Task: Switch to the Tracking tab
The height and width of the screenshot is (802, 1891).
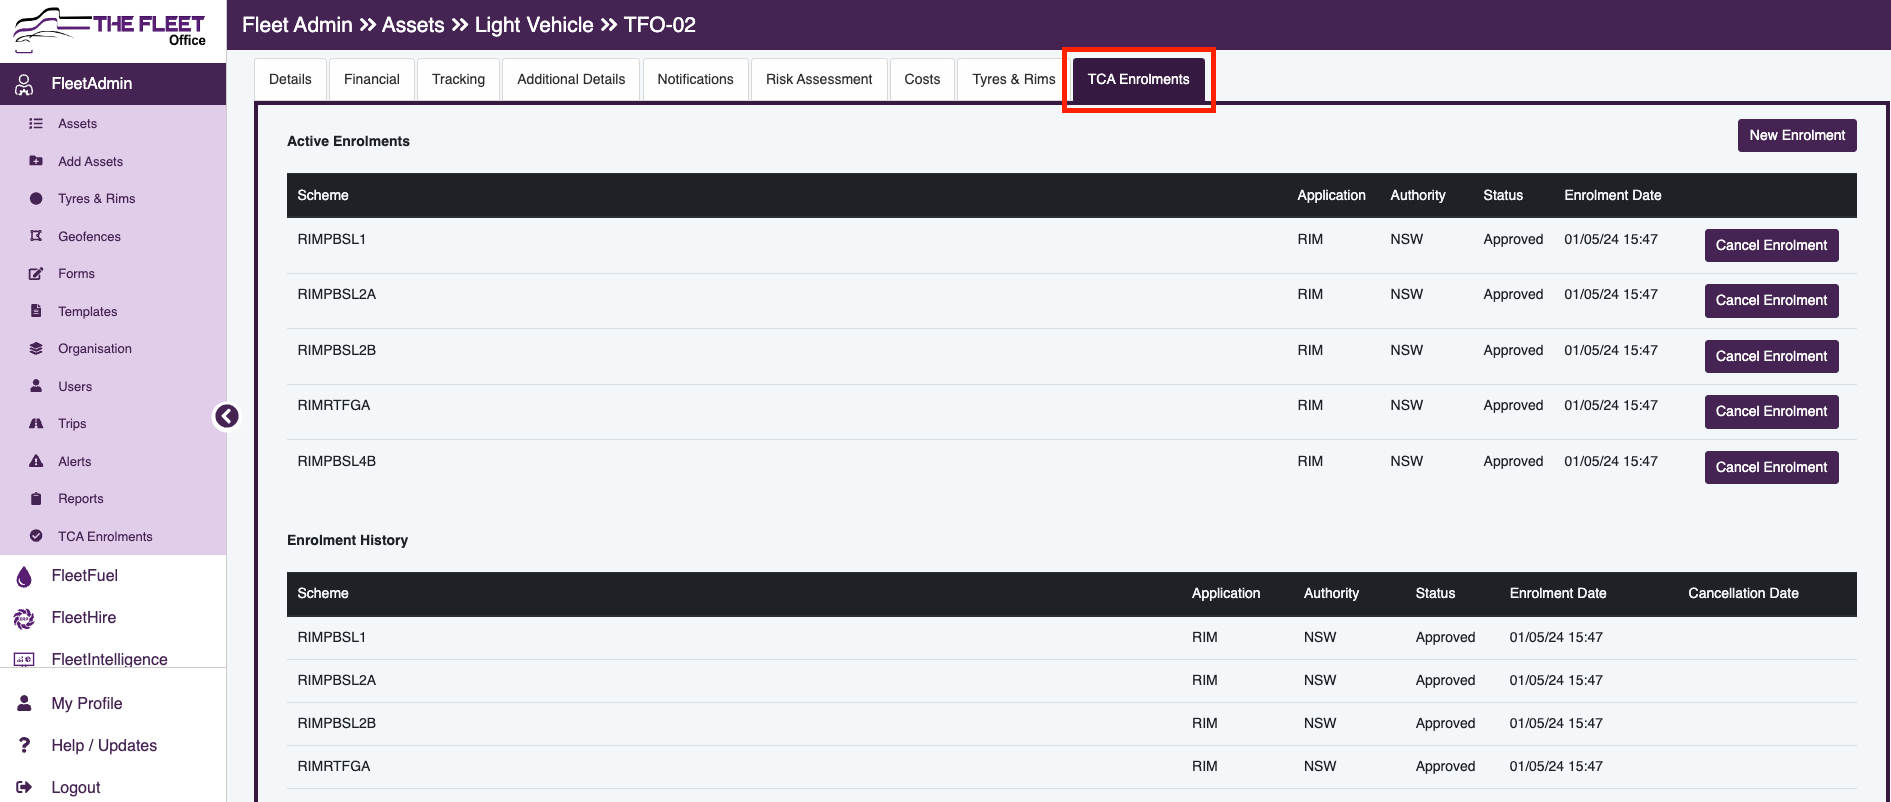Action: [x=458, y=79]
